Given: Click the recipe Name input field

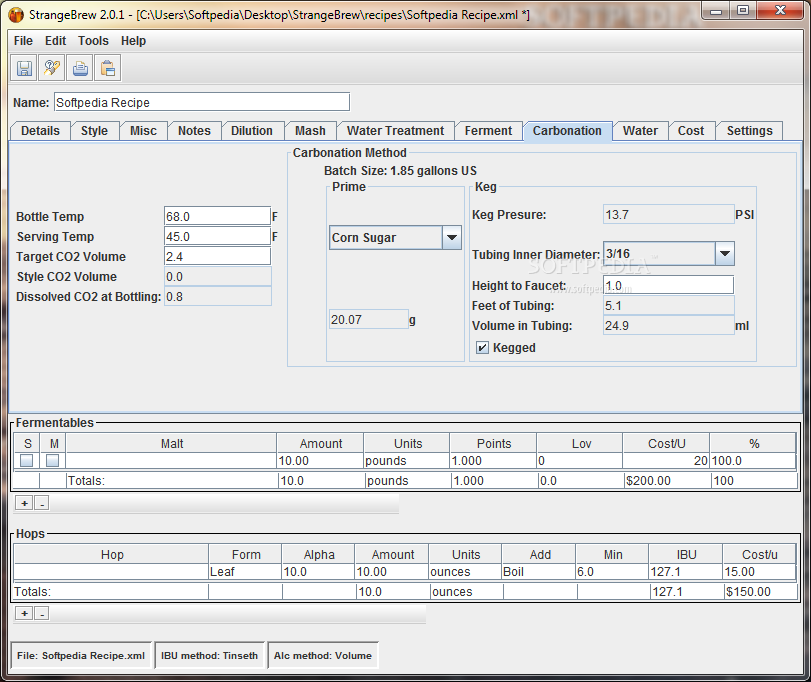Looking at the screenshot, I should click(x=202, y=102).
